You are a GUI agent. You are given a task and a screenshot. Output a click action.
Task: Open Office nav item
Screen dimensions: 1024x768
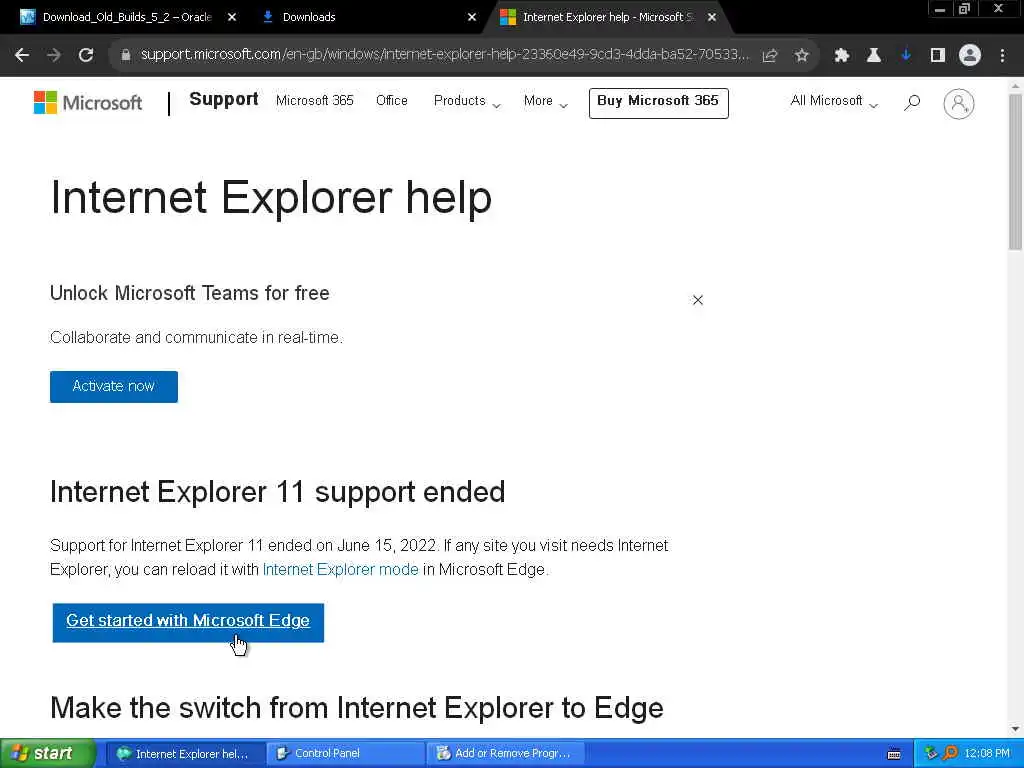(392, 101)
